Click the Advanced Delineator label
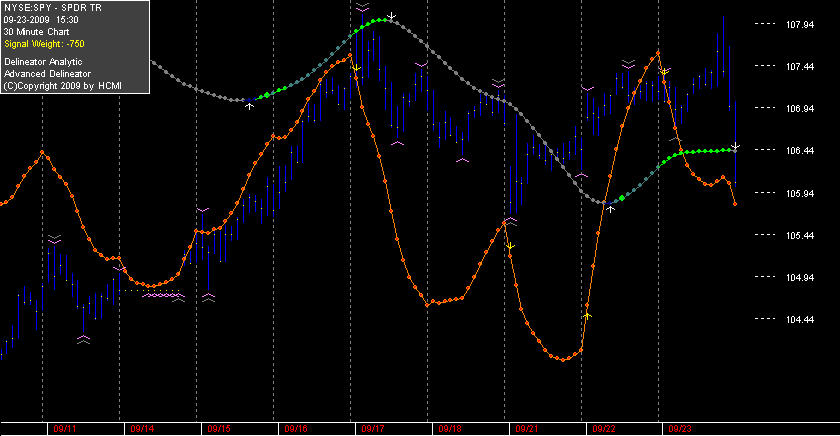The image size is (840, 436). point(48,74)
